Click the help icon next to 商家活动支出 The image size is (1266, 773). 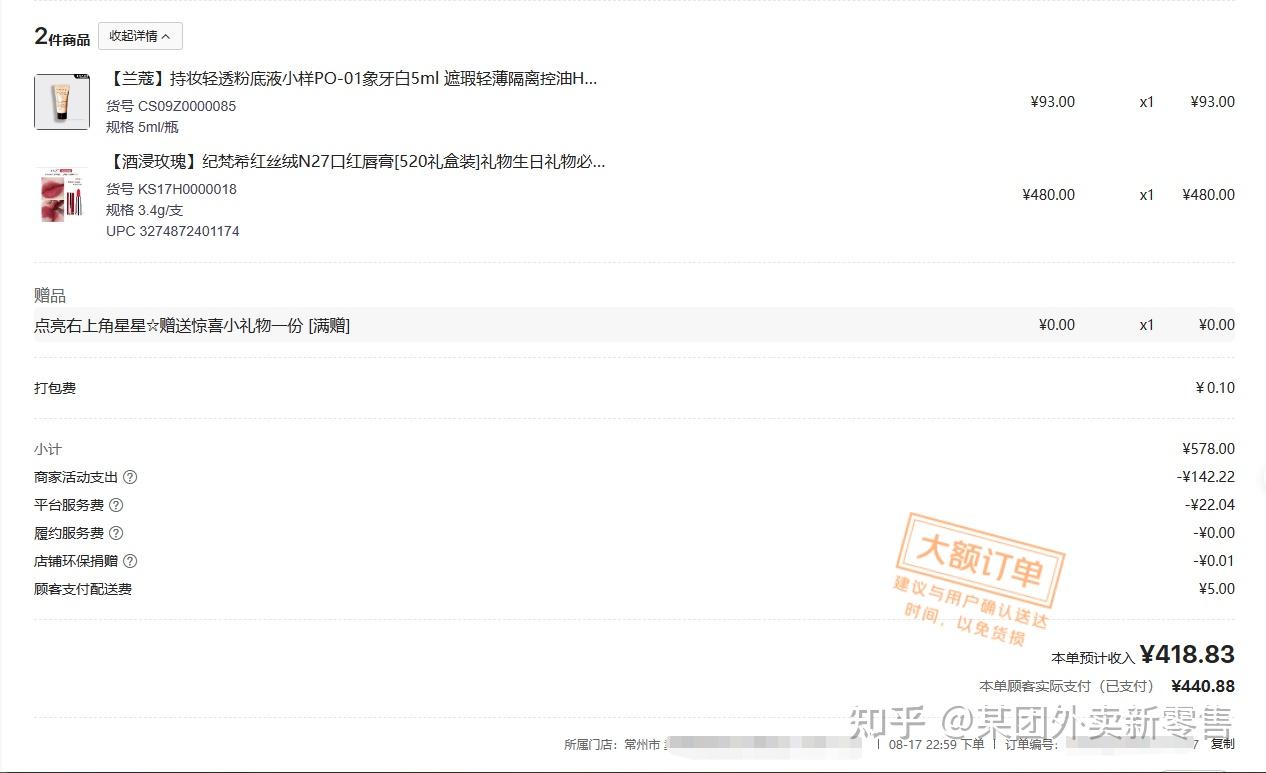[x=130, y=478]
